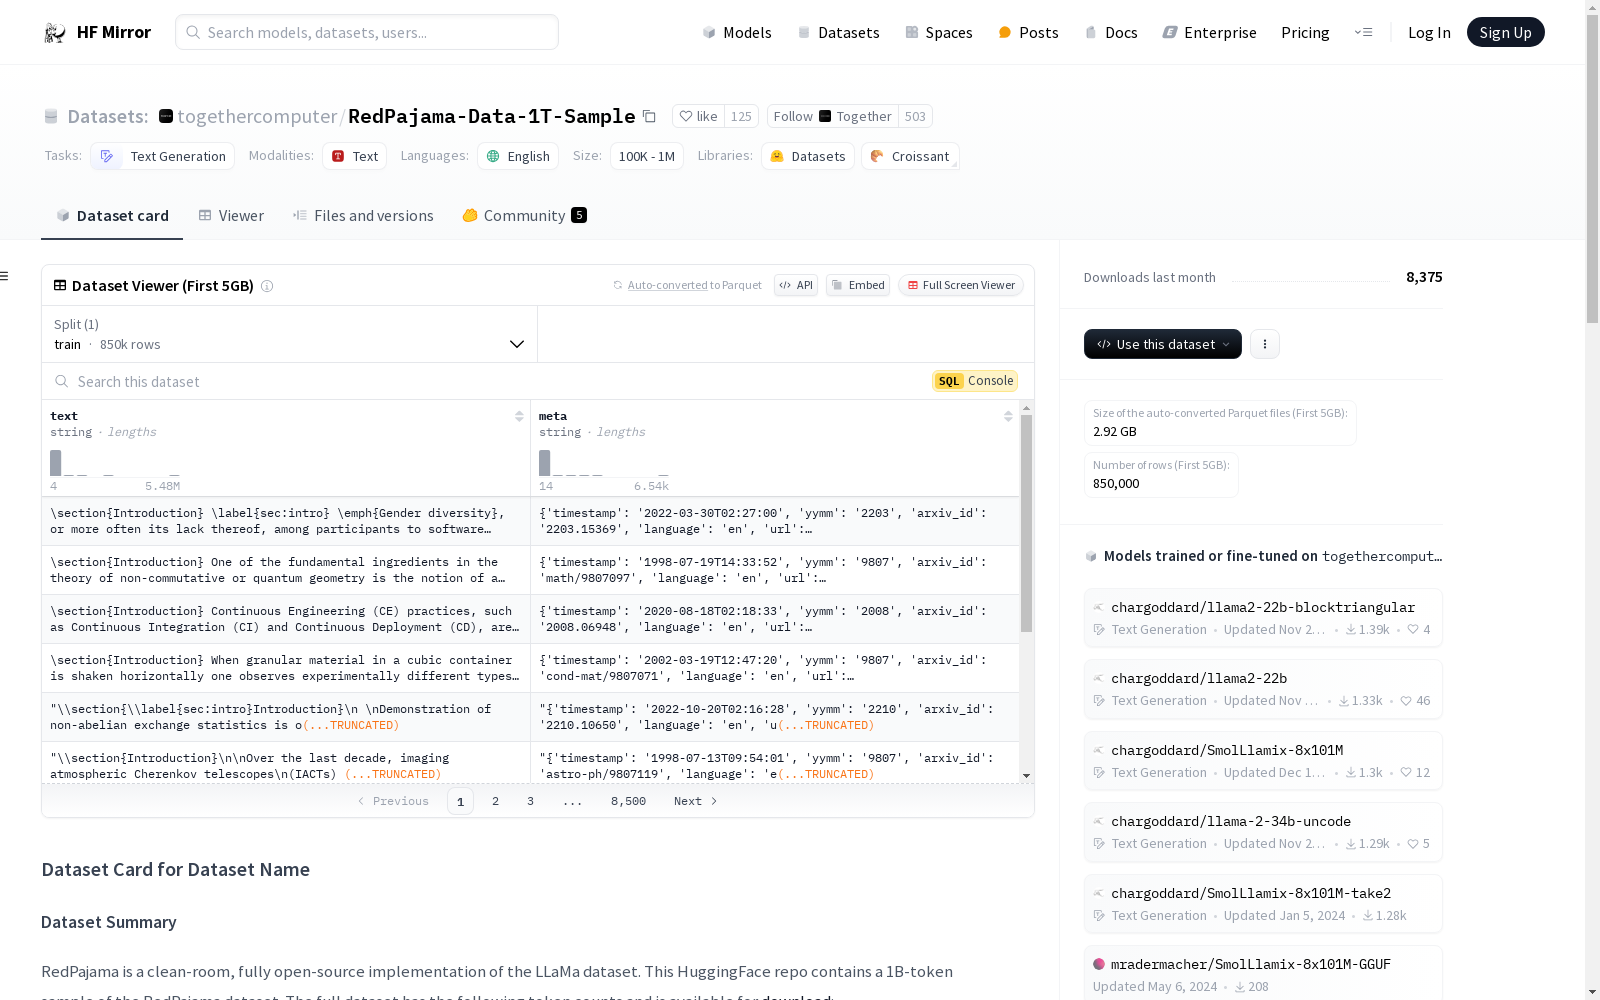Click the togethercomputer namespace link
Screen dimensions: 1600x1000
point(257,116)
